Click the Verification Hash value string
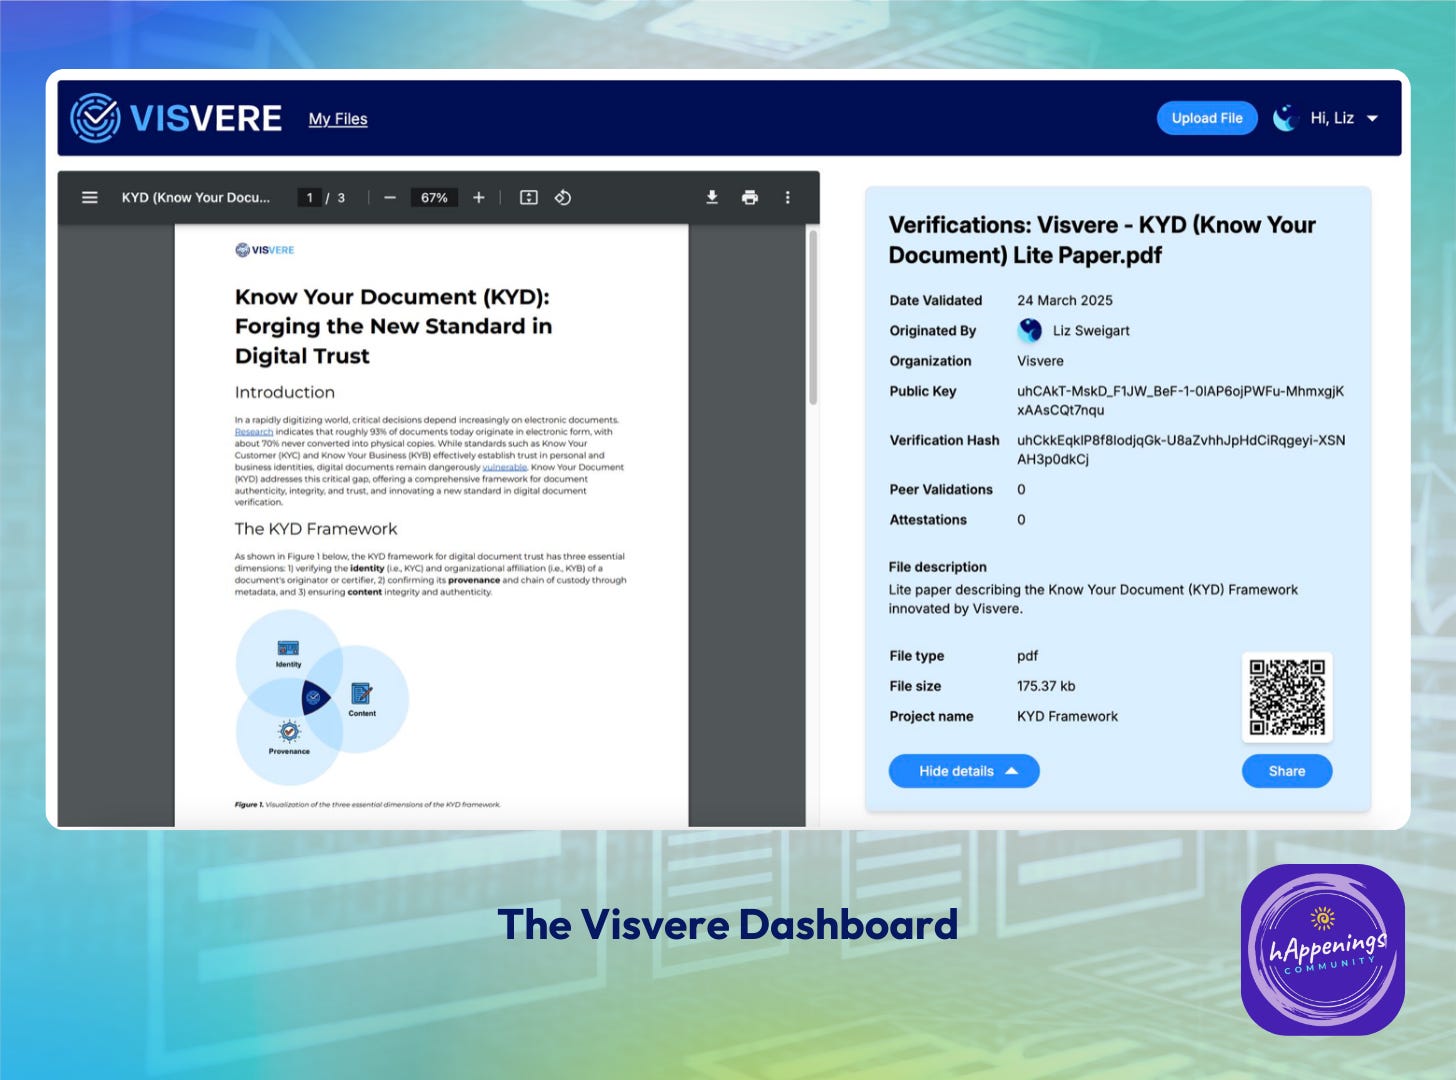Screen dimensions: 1456x1080 tap(1181, 450)
